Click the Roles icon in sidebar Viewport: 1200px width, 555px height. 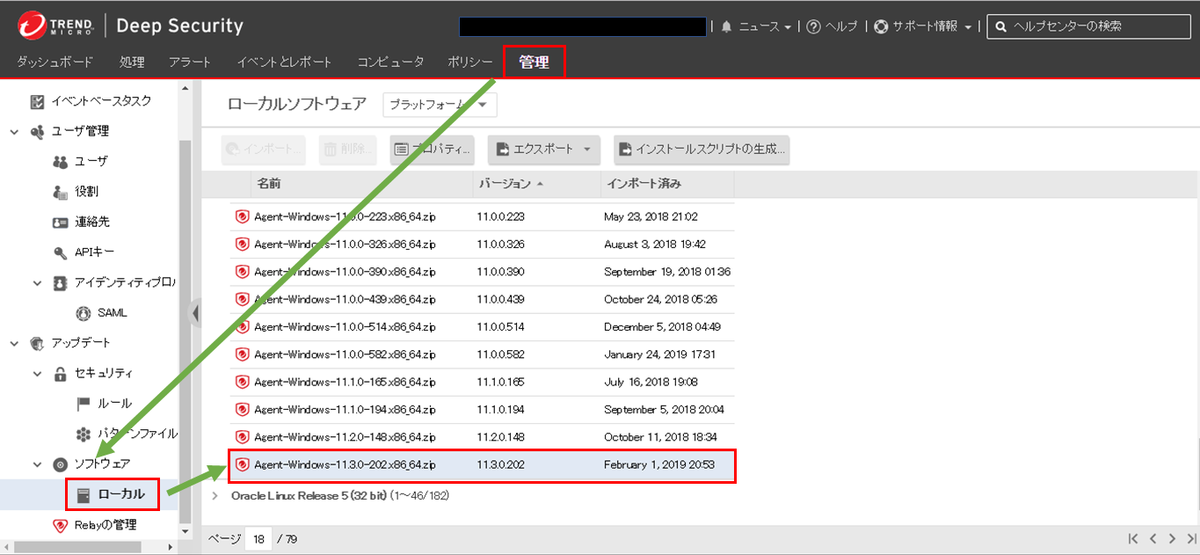(59, 191)
